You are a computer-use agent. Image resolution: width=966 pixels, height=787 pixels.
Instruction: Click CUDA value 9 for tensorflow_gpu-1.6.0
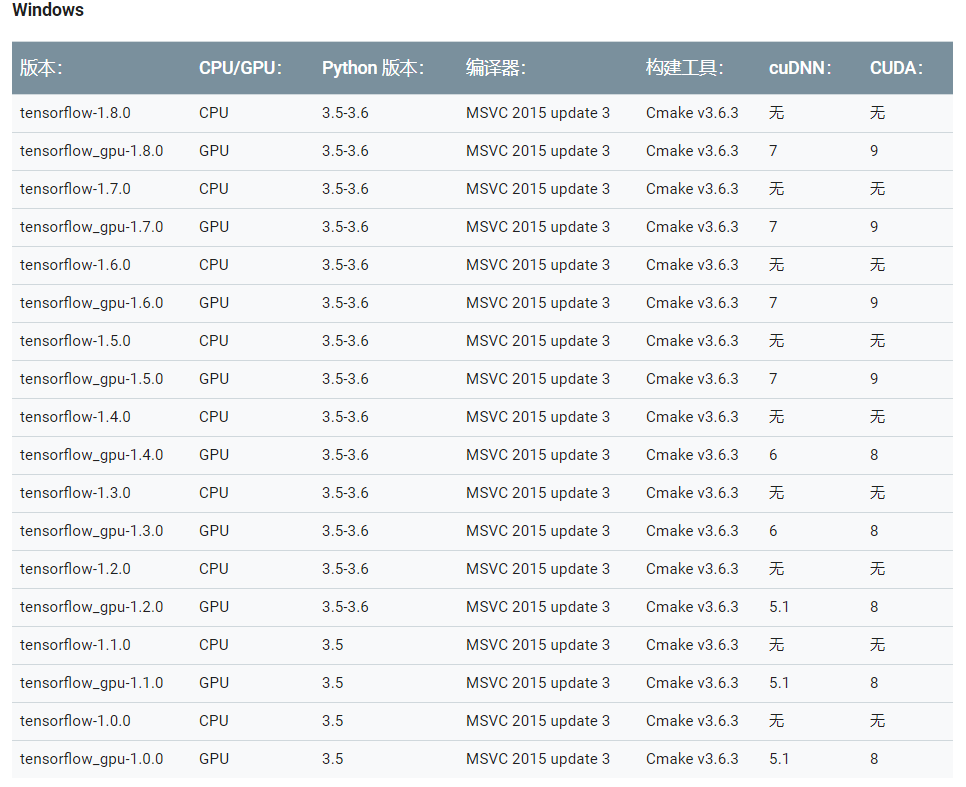pos(874,303)
